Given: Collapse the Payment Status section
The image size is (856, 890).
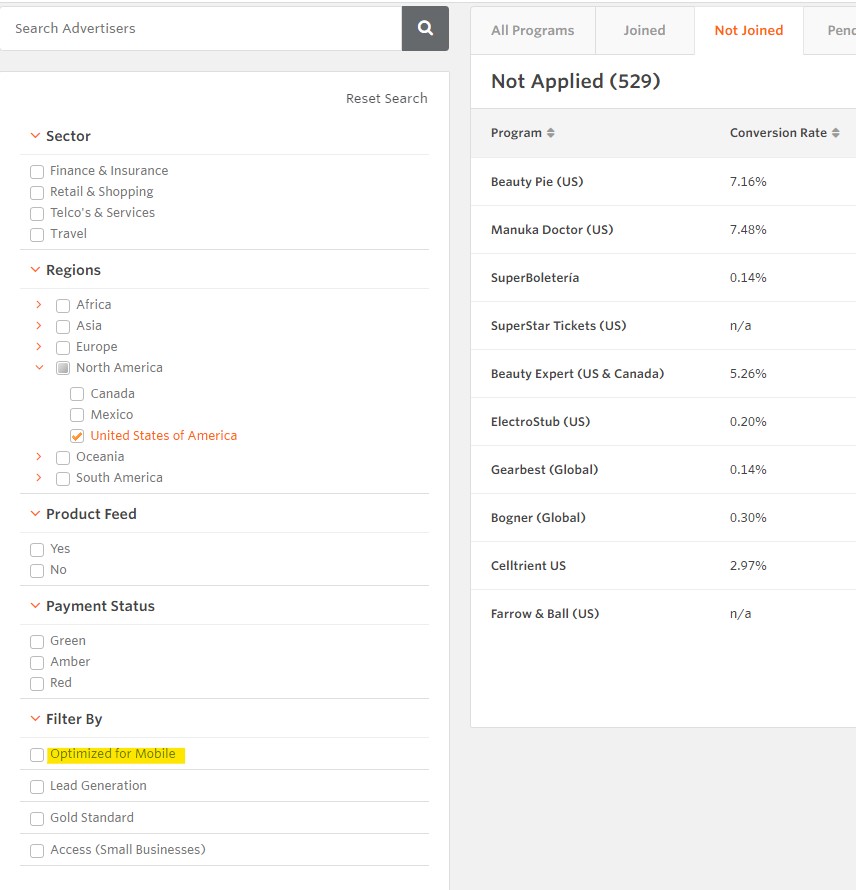Looking at the screenshot, I should point(35,606).
